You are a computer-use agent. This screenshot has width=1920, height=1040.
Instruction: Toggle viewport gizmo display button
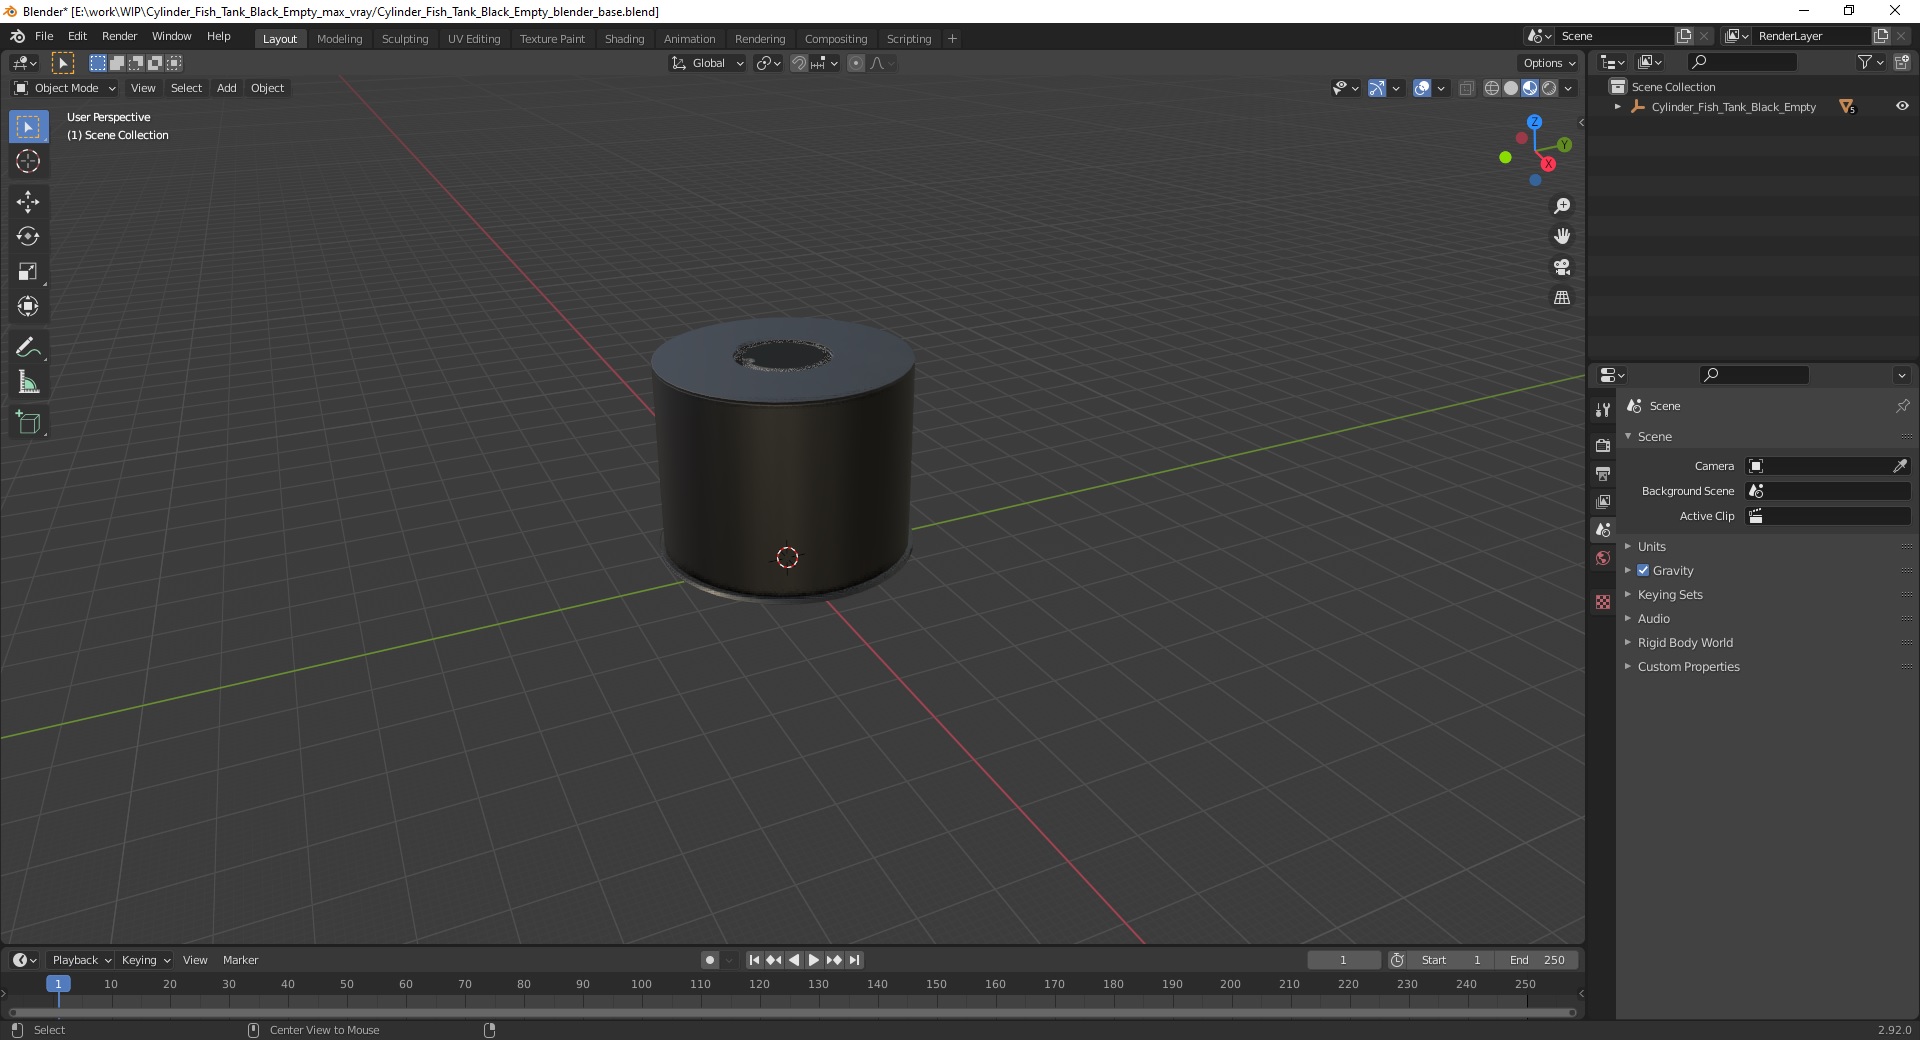click(x=1377, y=88)
